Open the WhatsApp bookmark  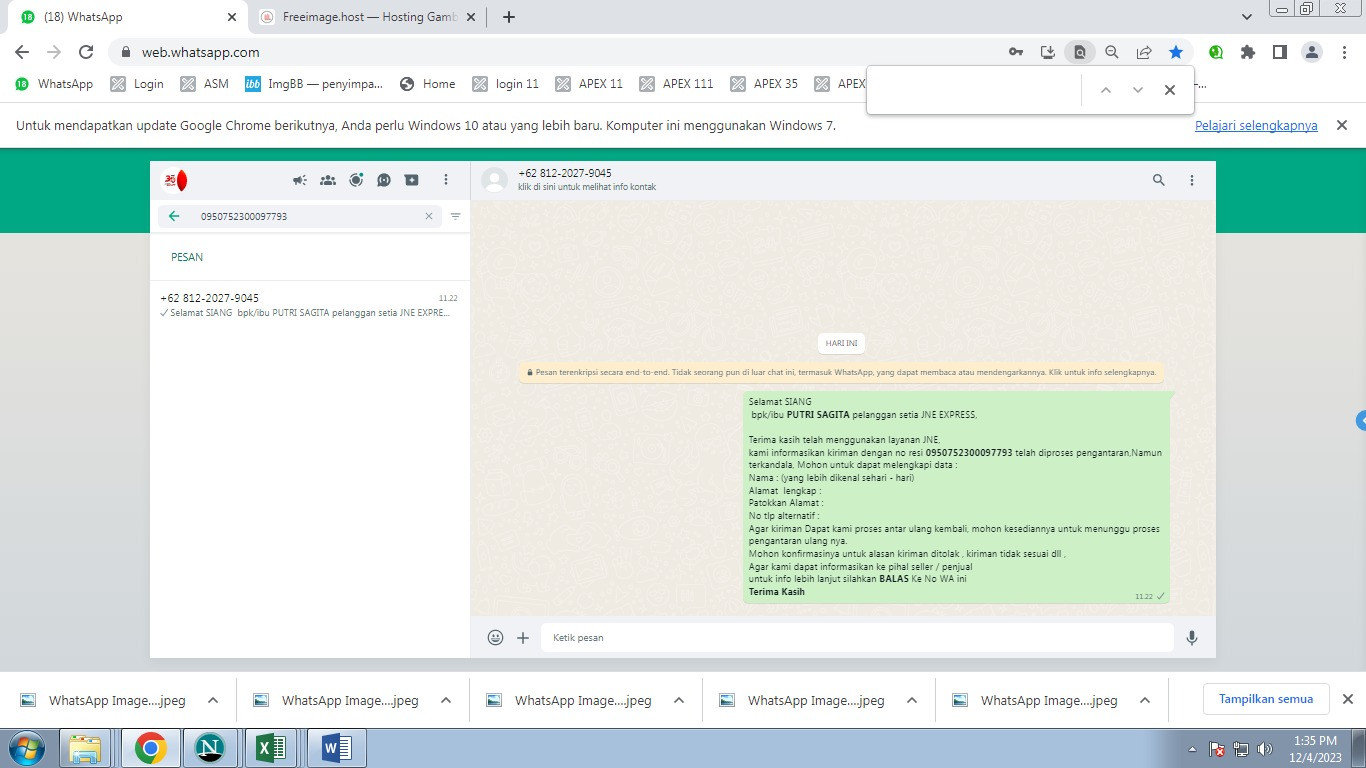coord(54,84)
